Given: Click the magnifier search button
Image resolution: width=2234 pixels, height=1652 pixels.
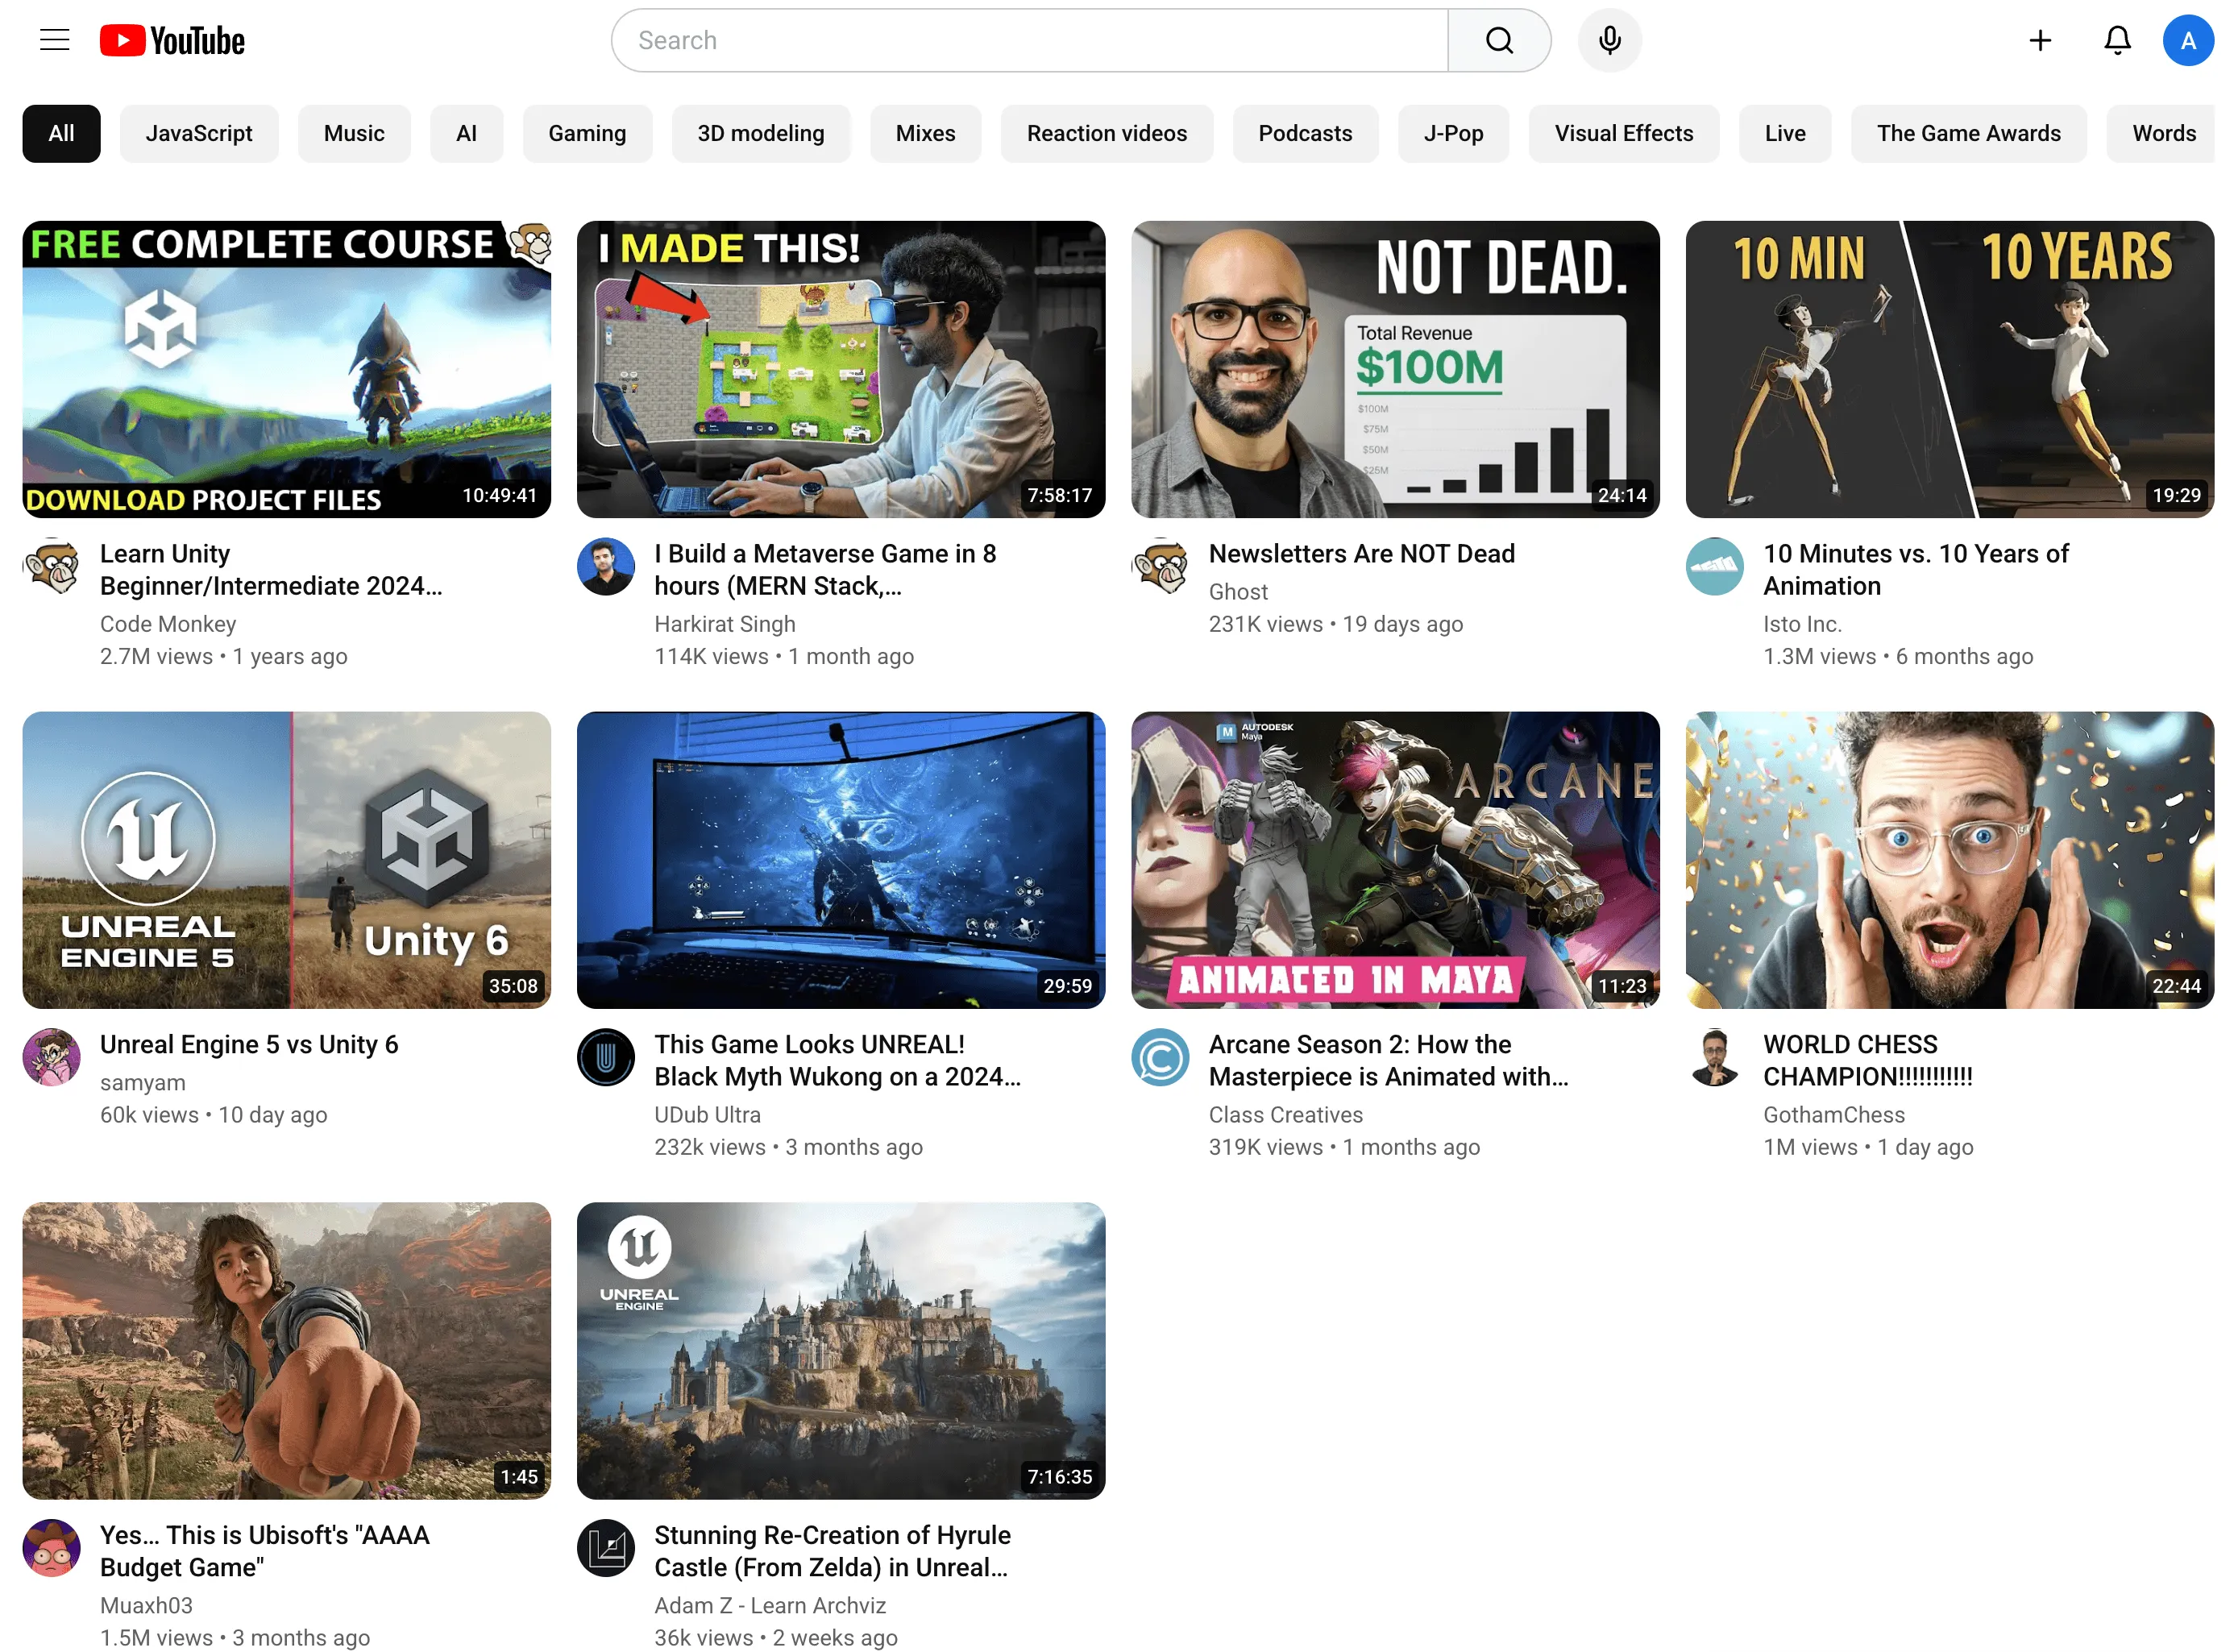Looking at the screenshot, I should 1498,40.
